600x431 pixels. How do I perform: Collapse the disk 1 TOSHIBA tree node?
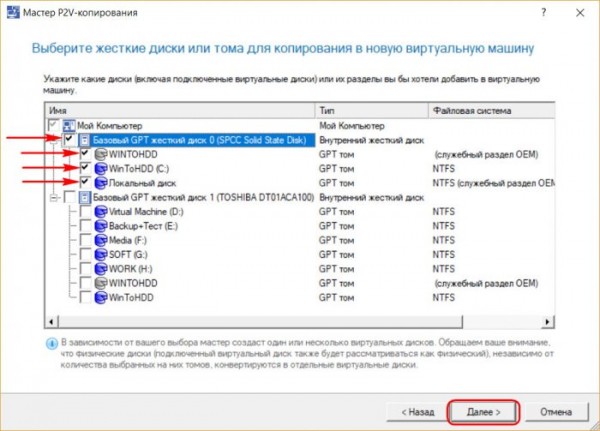pos(54,198)
